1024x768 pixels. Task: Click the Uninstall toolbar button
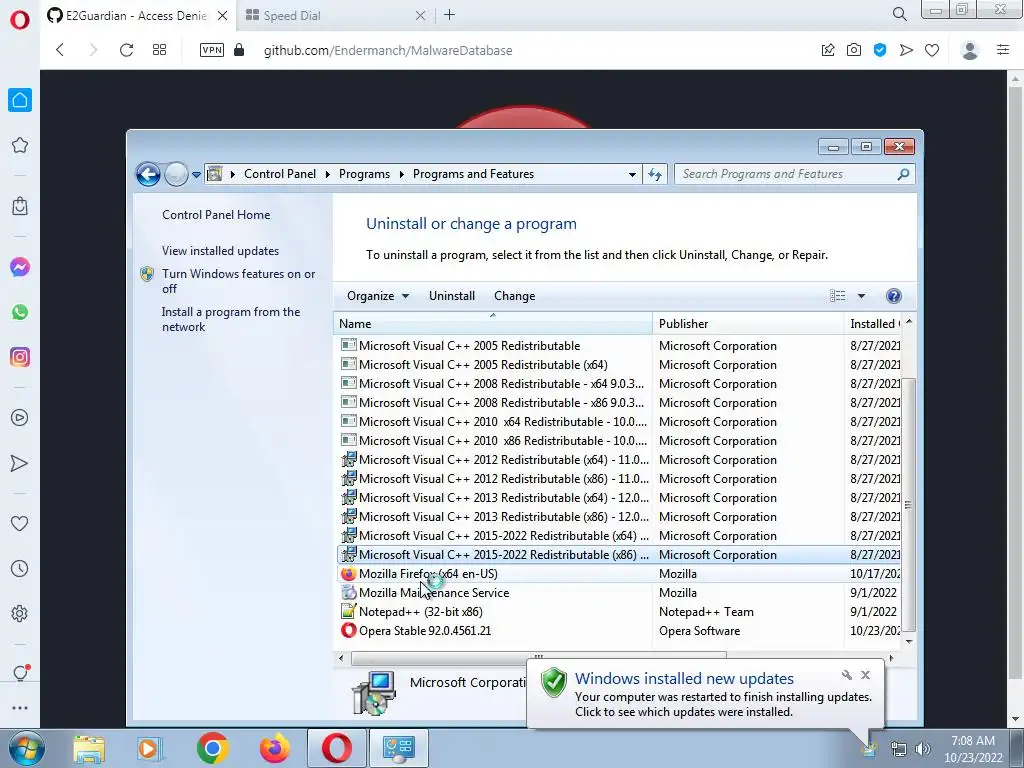(x=452, y=296)
